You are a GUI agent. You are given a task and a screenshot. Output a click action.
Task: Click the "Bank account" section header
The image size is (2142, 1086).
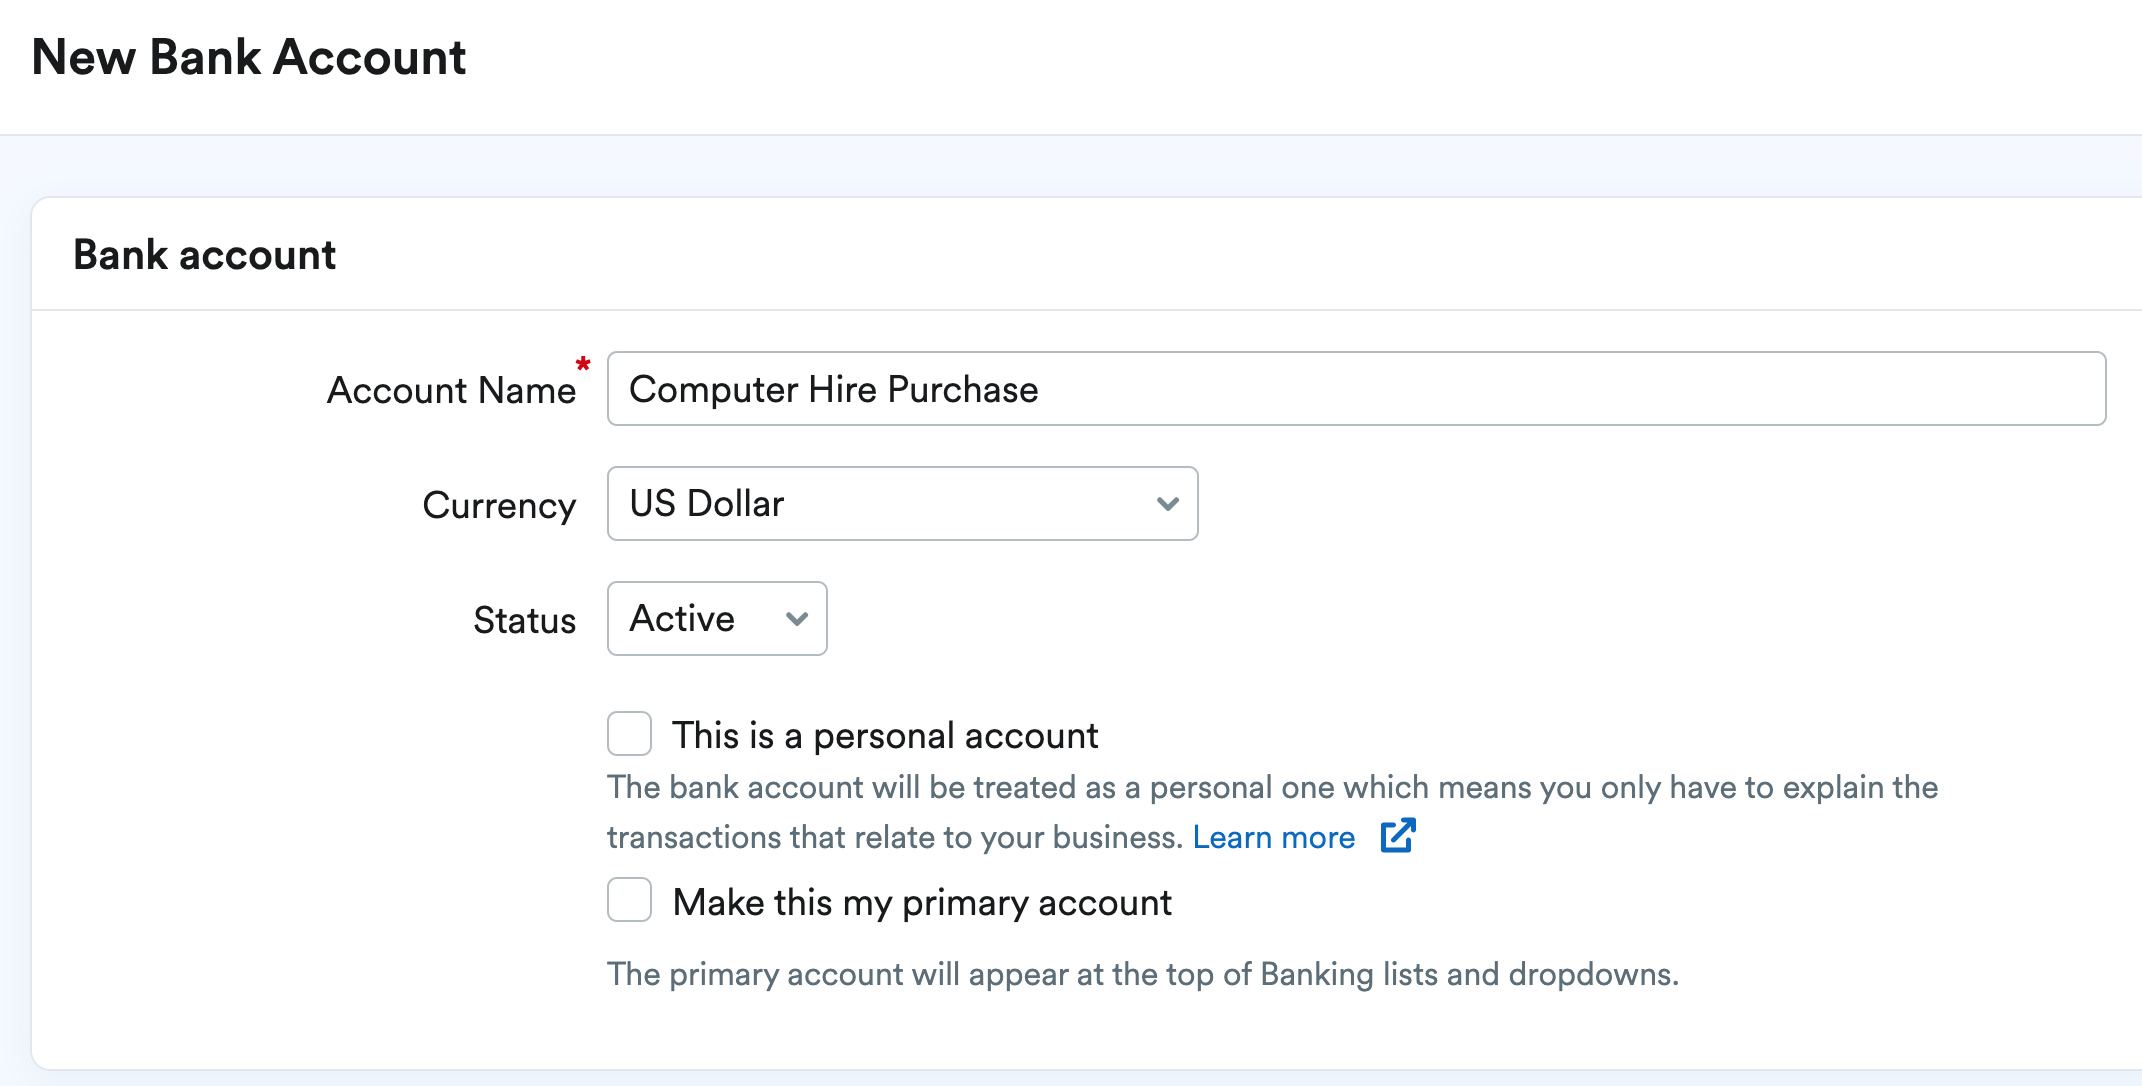tap(204, 255)
